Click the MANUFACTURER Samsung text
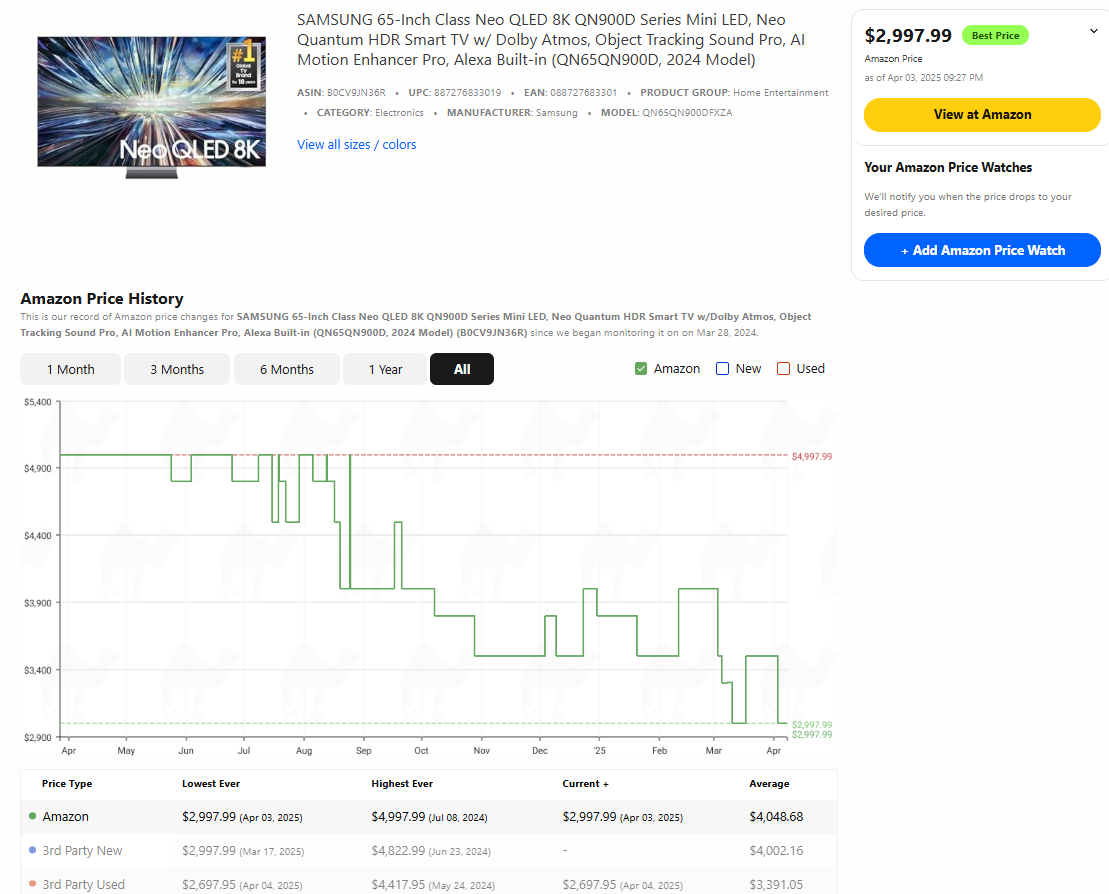 click(x=512, y=112)
